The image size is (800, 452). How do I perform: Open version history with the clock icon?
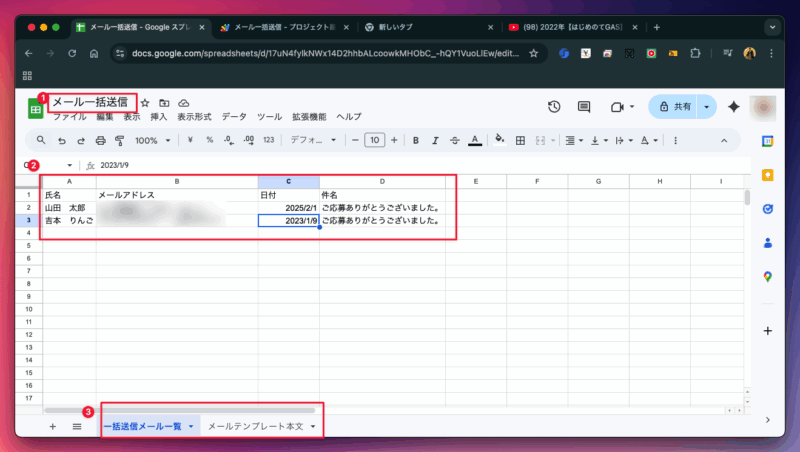[x=554, y=107]
